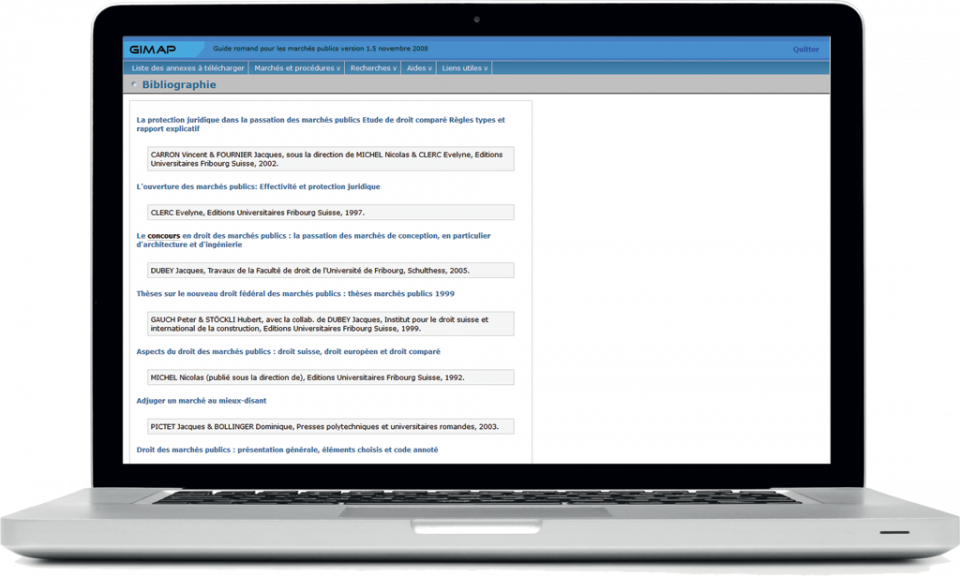Click the Bibliographie page heading
This screenshot has height=576, width=960.
click(x=179, y=85)
